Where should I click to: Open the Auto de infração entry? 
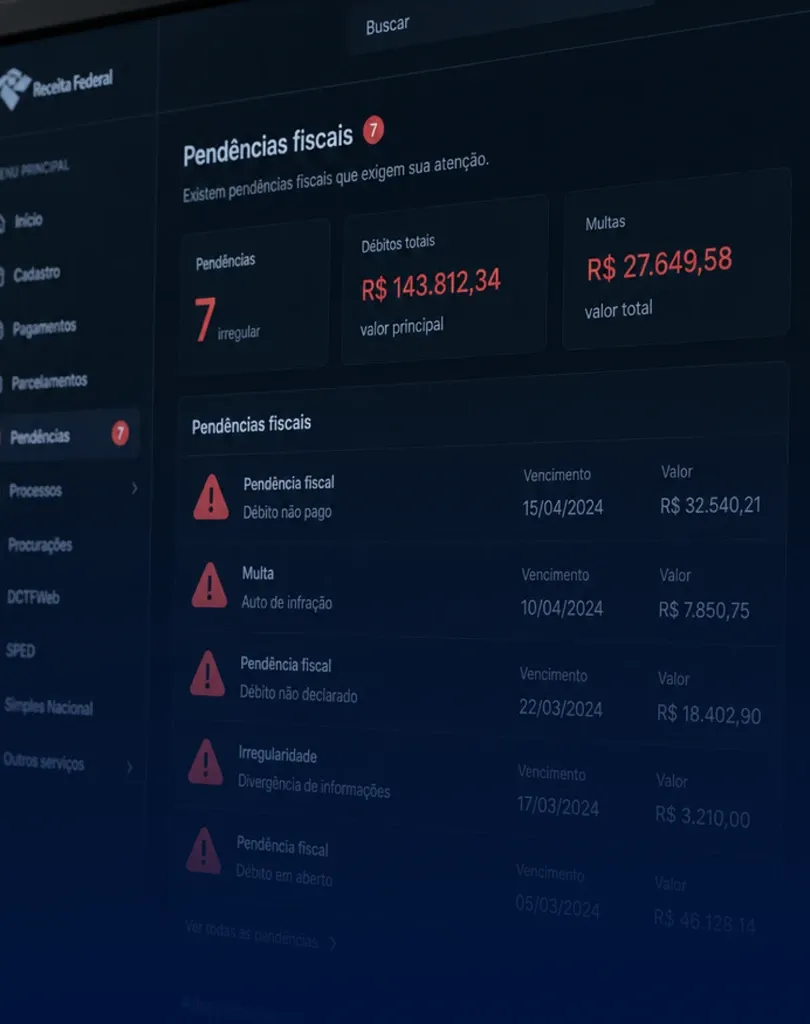[481, 591]
